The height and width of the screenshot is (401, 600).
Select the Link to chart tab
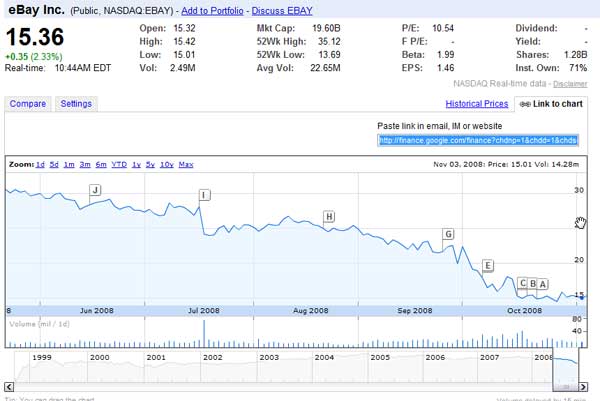point(551,104)
